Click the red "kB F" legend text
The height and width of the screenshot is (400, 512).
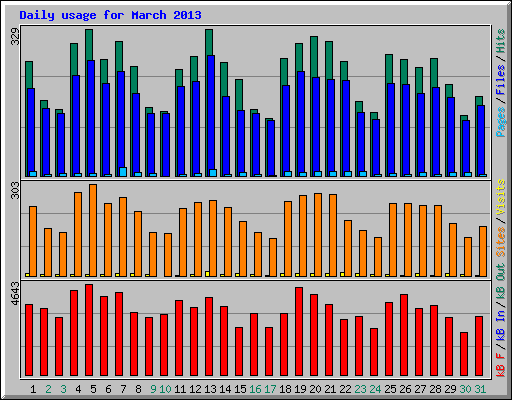[500, 364]
